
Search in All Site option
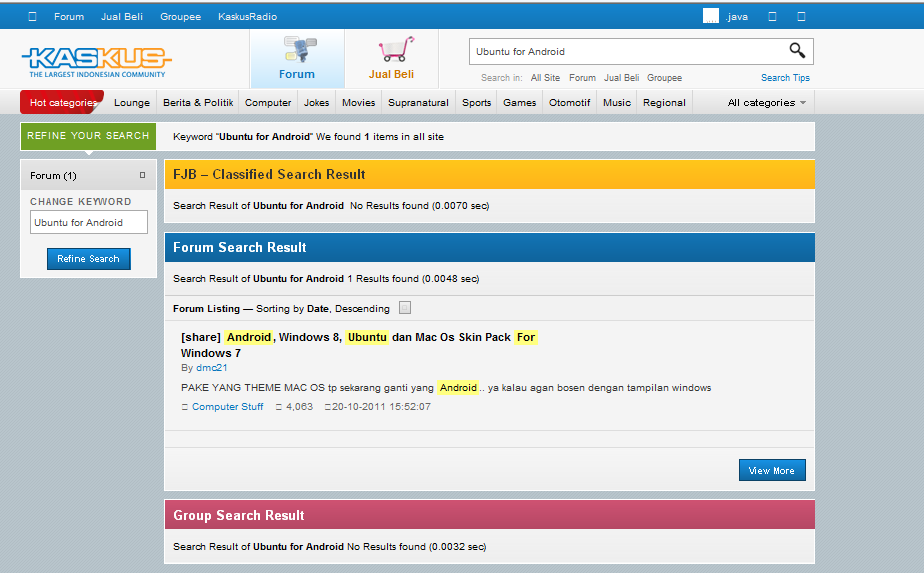click(x=545, y=78)
